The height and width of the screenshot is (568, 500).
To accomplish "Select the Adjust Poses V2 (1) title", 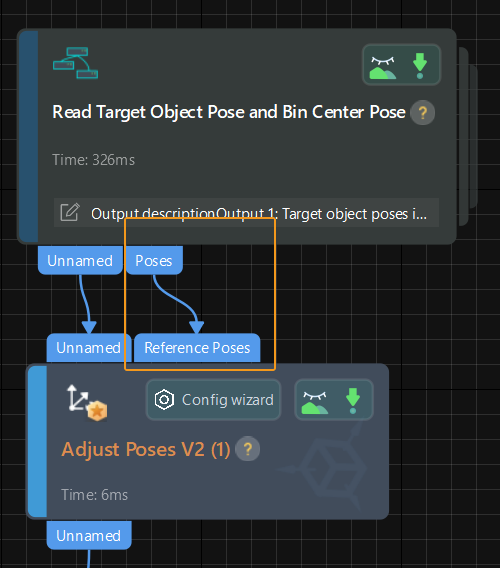I will point(146,450).
